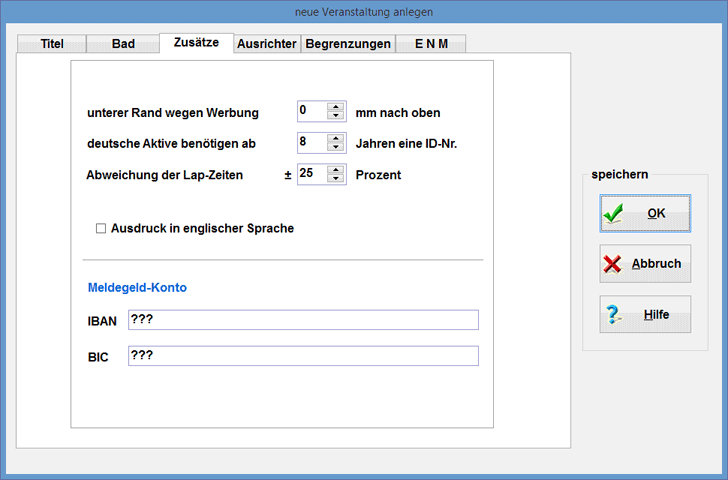Decrease unterer Rand wegen Werbung value

[x=336, y=116]
